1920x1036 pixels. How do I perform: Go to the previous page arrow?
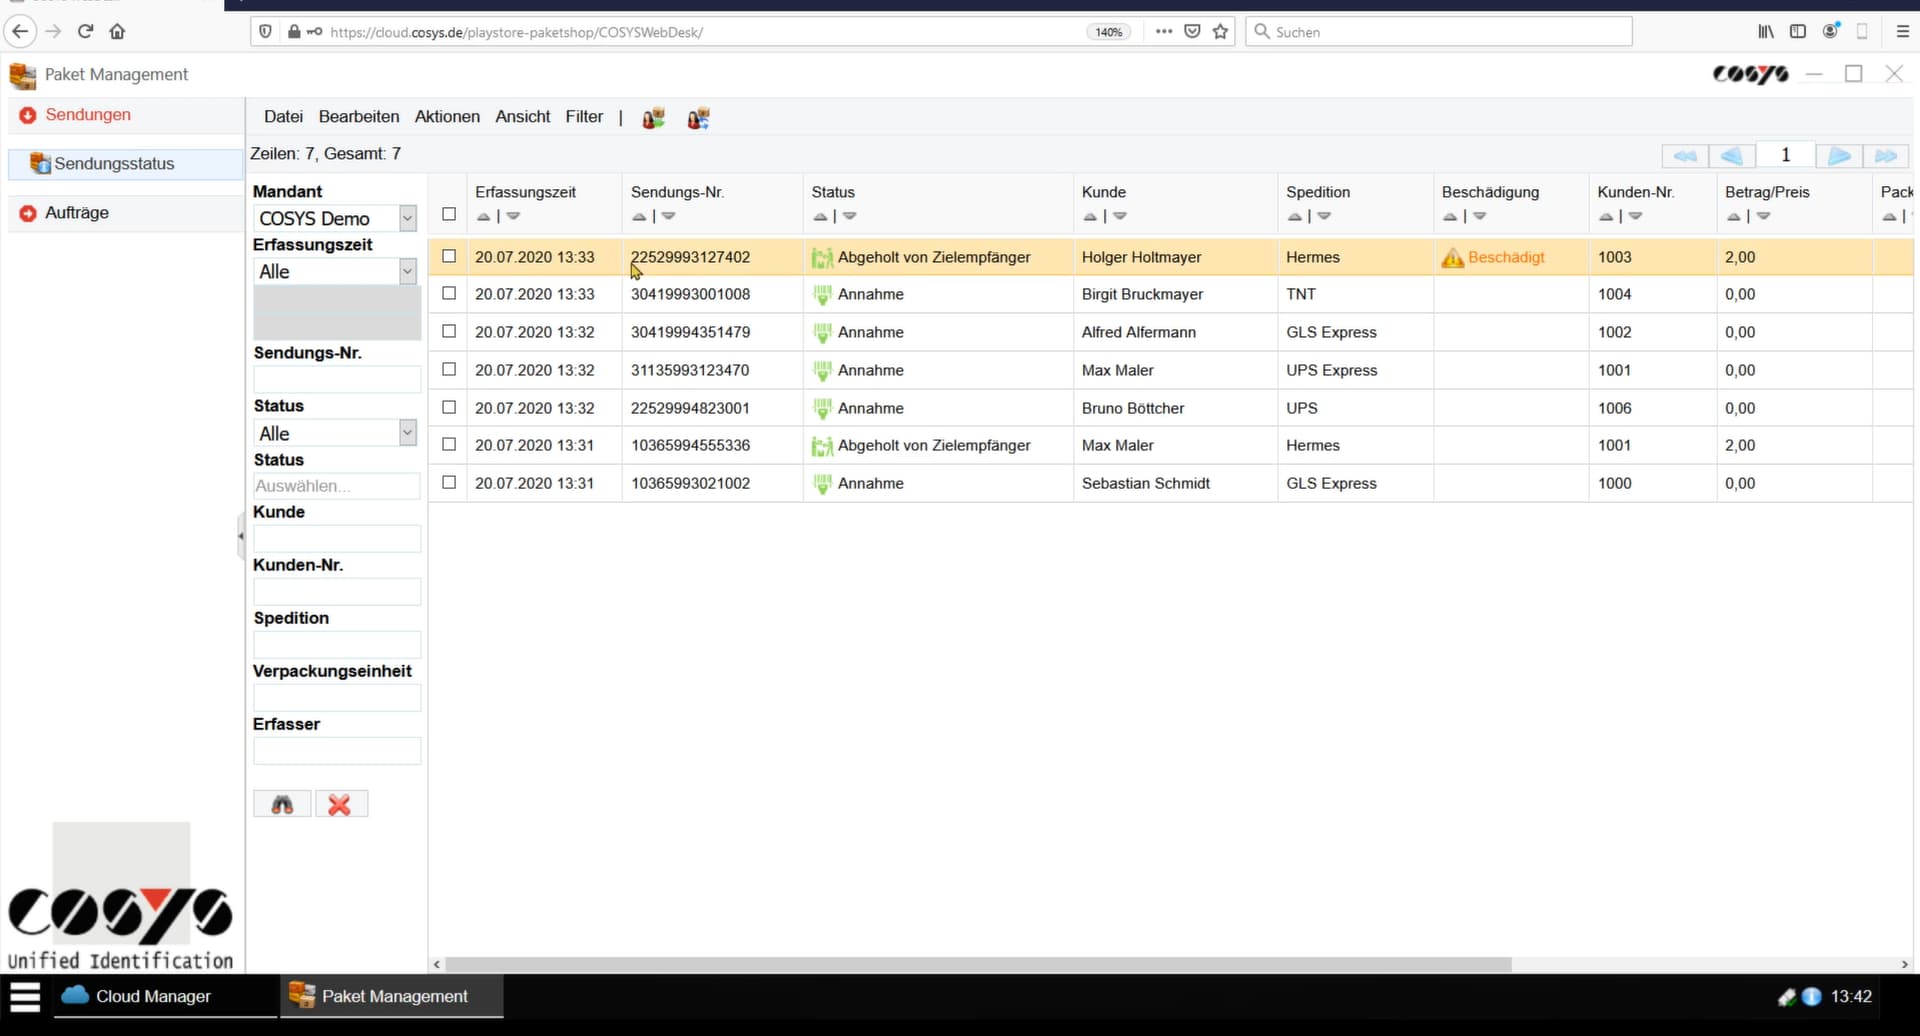(1732, 156)
